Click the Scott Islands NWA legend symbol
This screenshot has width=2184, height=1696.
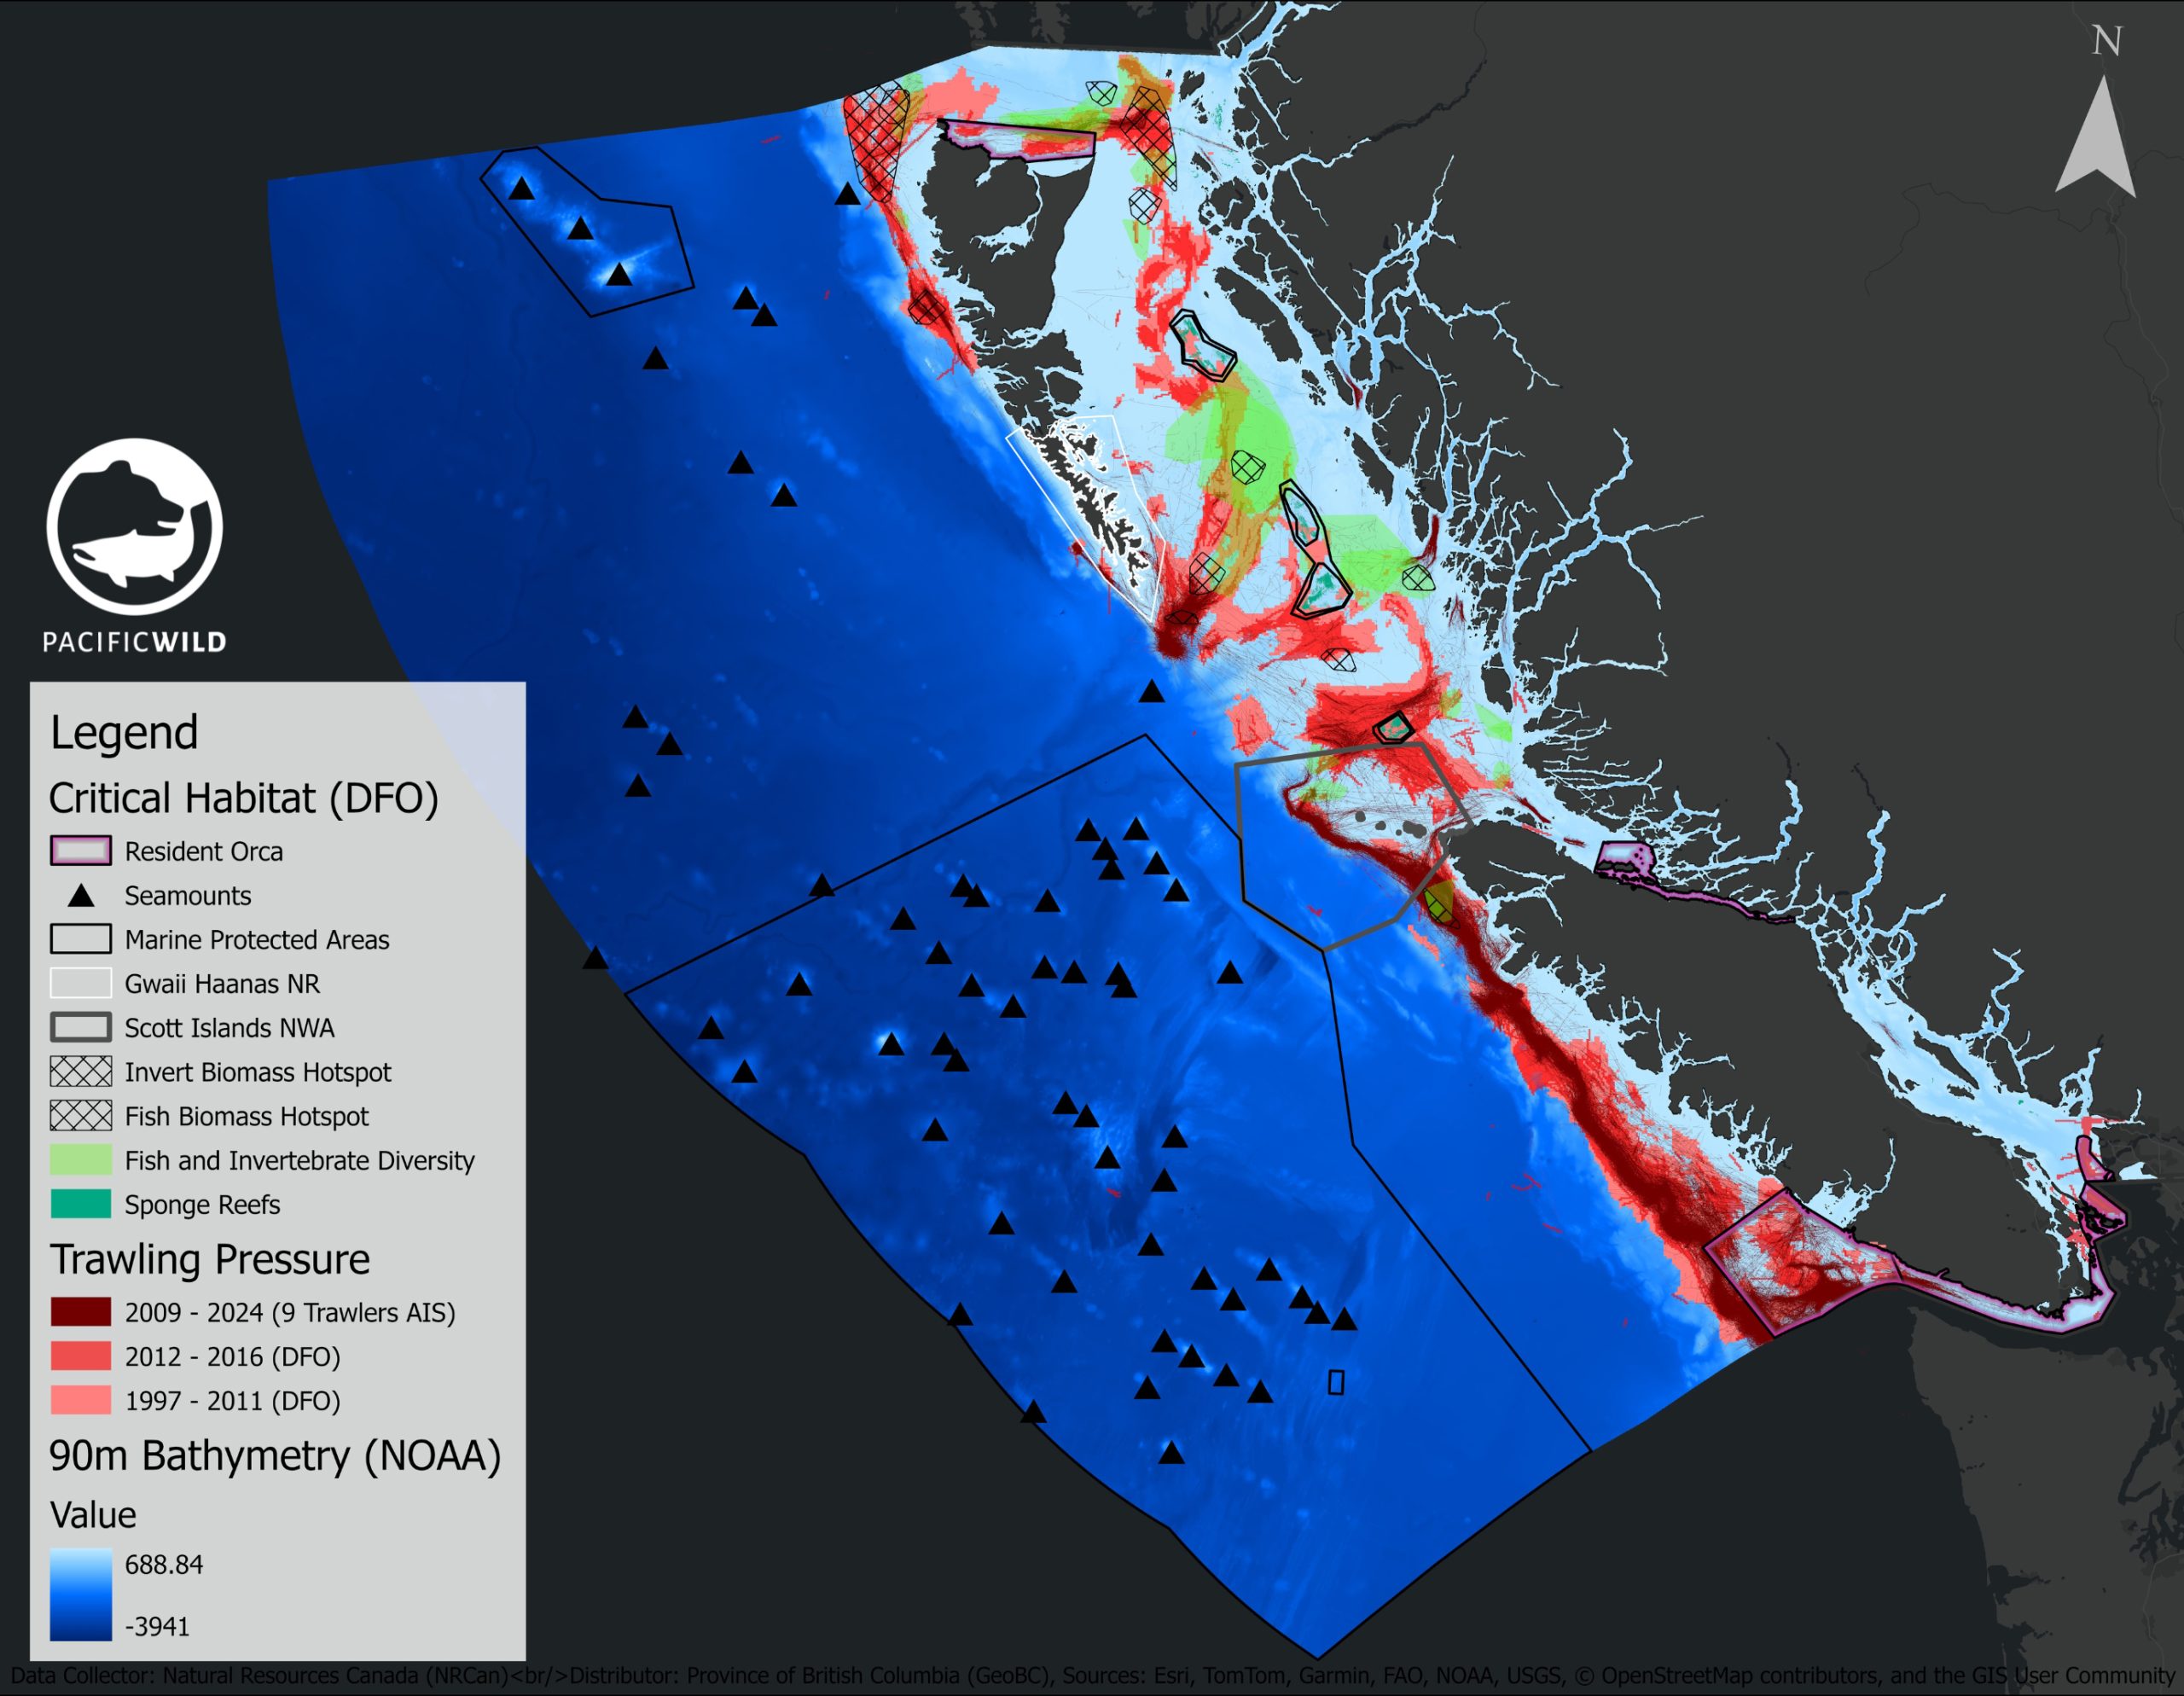pos(81,1028)
